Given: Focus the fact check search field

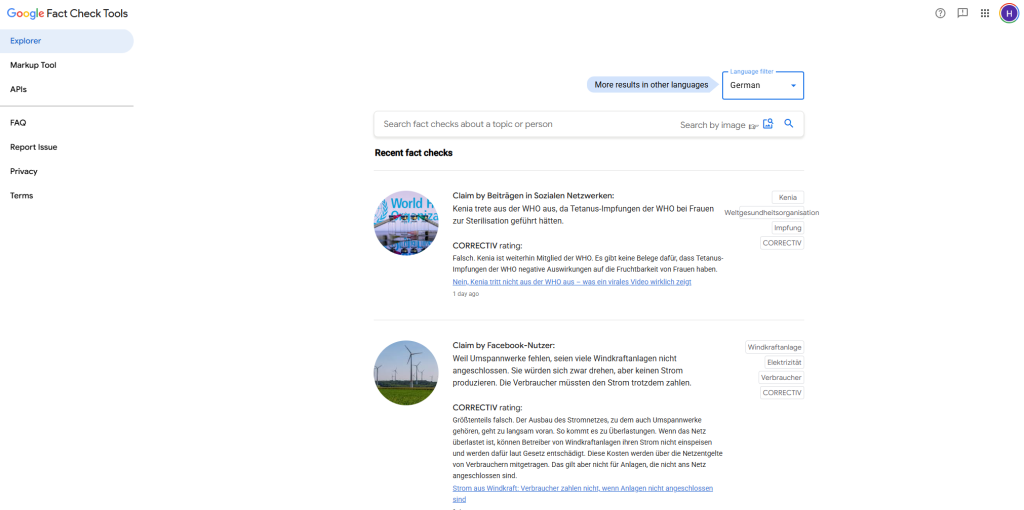Looking at the screenshot, I should click(x=520, y=124).
